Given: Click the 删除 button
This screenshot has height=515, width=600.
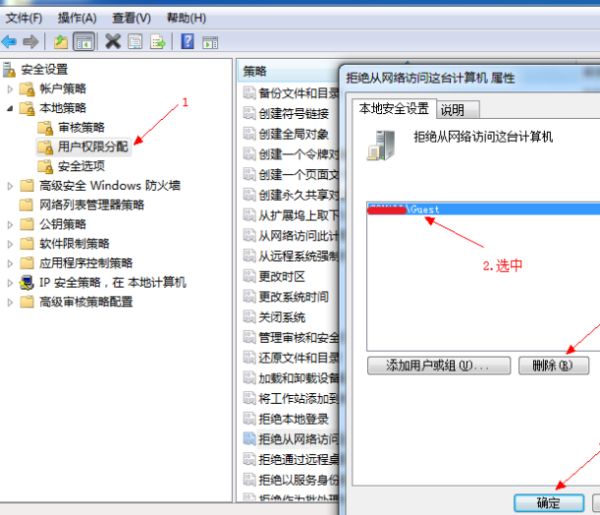Looking at the screenshot, I should pos(553,366).
